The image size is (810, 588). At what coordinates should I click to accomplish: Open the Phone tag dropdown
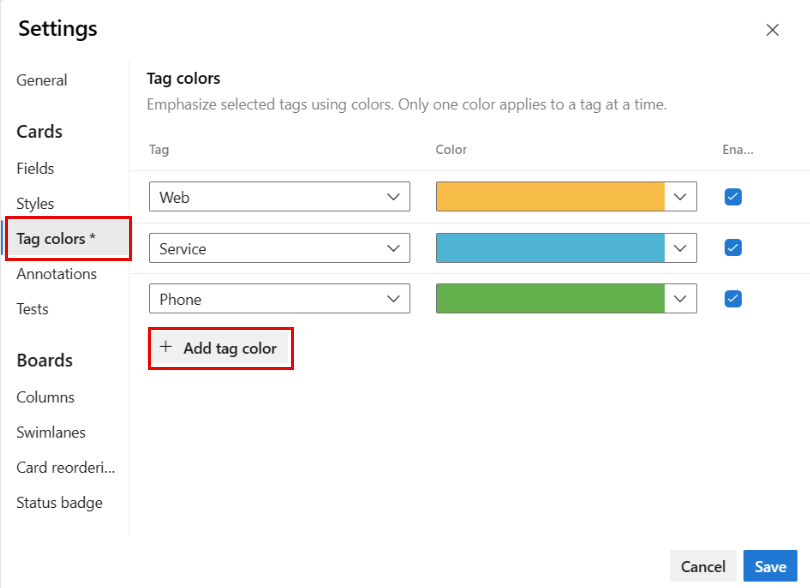393,299
